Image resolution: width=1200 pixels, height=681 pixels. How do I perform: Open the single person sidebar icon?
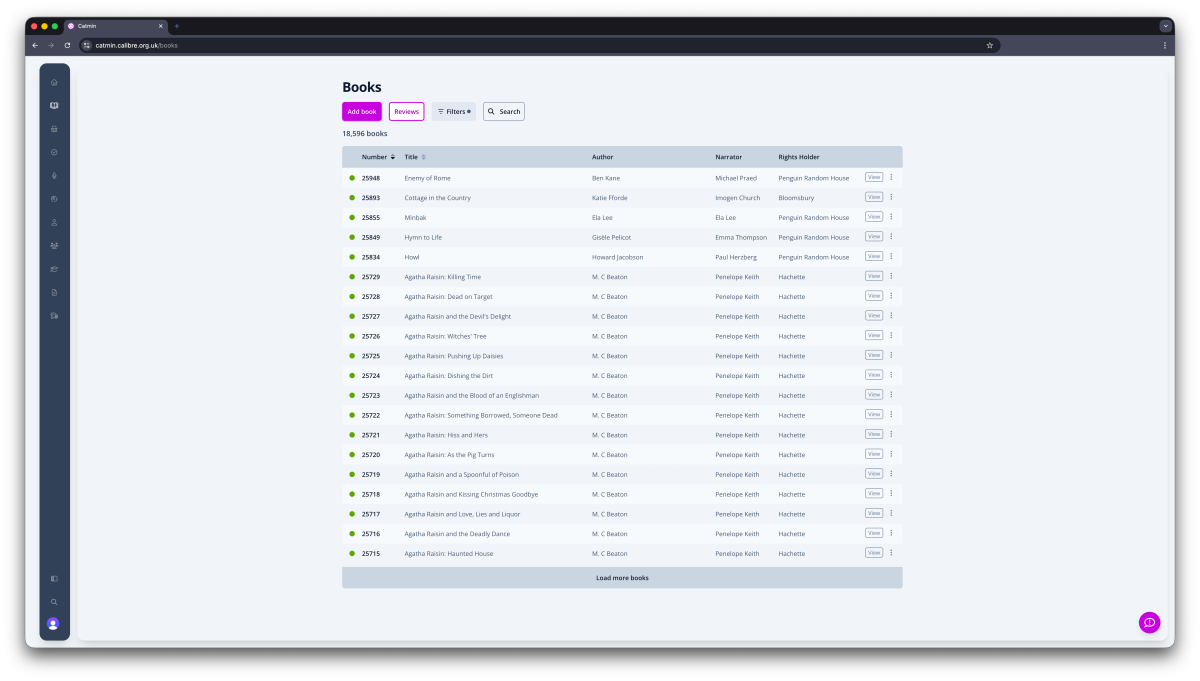(x=54, y=222)
